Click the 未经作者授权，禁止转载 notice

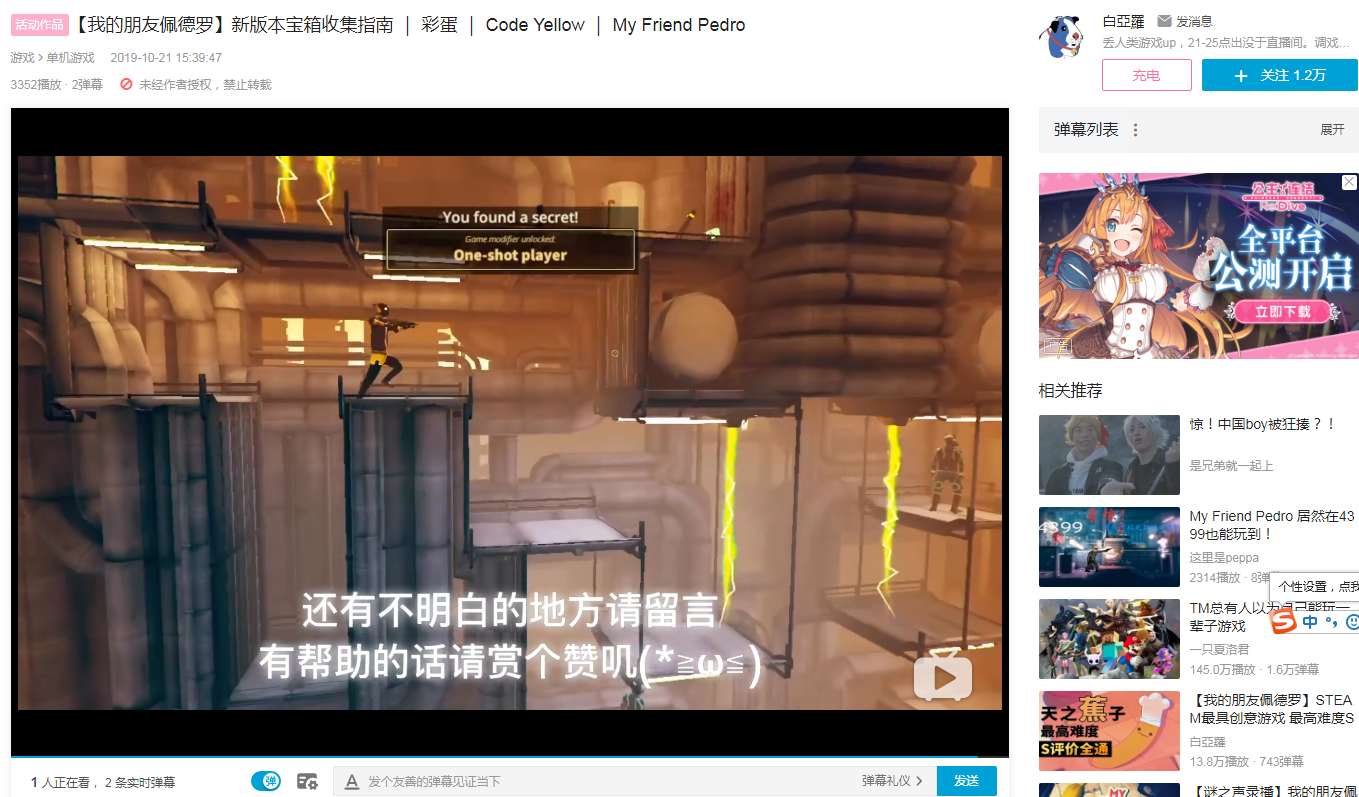tap(205, 85)
